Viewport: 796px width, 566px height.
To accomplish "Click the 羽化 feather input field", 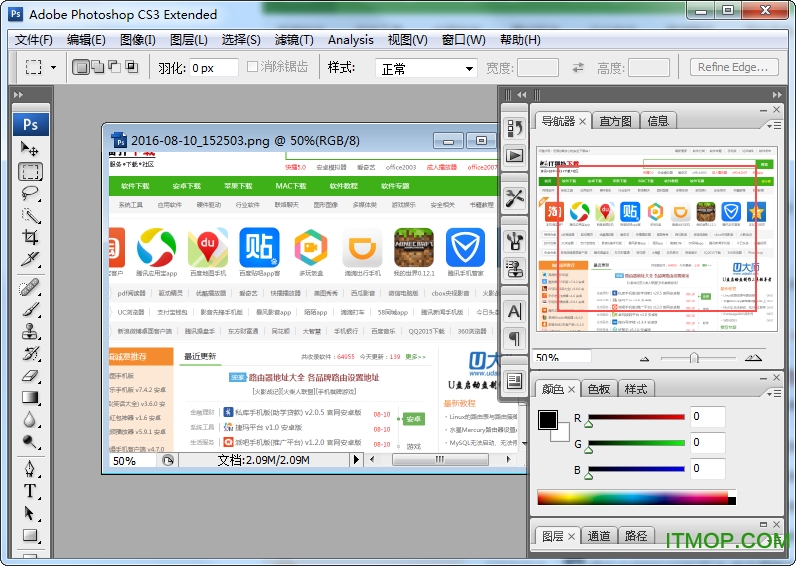I will pos(213,68).
